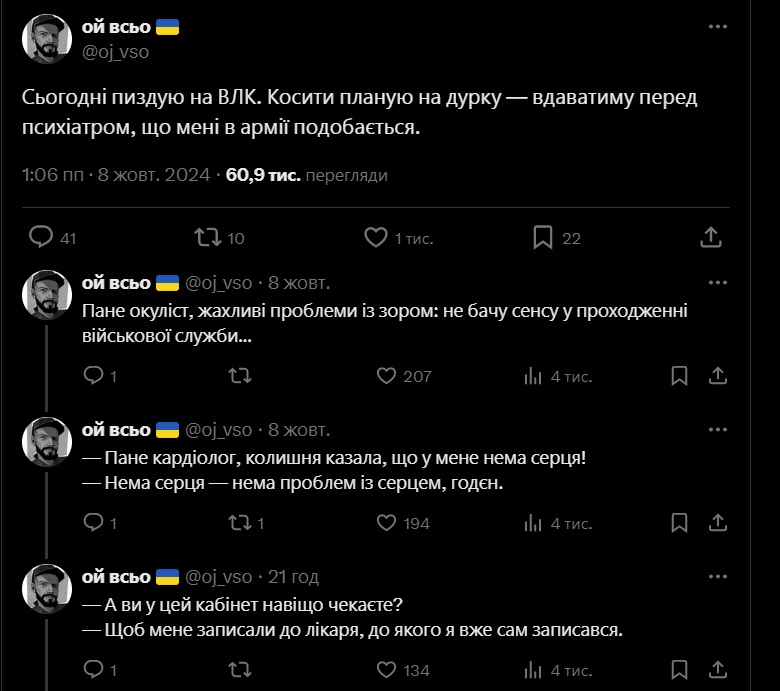The image size is (780, 691).
Task: Open the main post timestamp 8 жовт. 2024
Action: pyautogui.click(x=154, y=175)
